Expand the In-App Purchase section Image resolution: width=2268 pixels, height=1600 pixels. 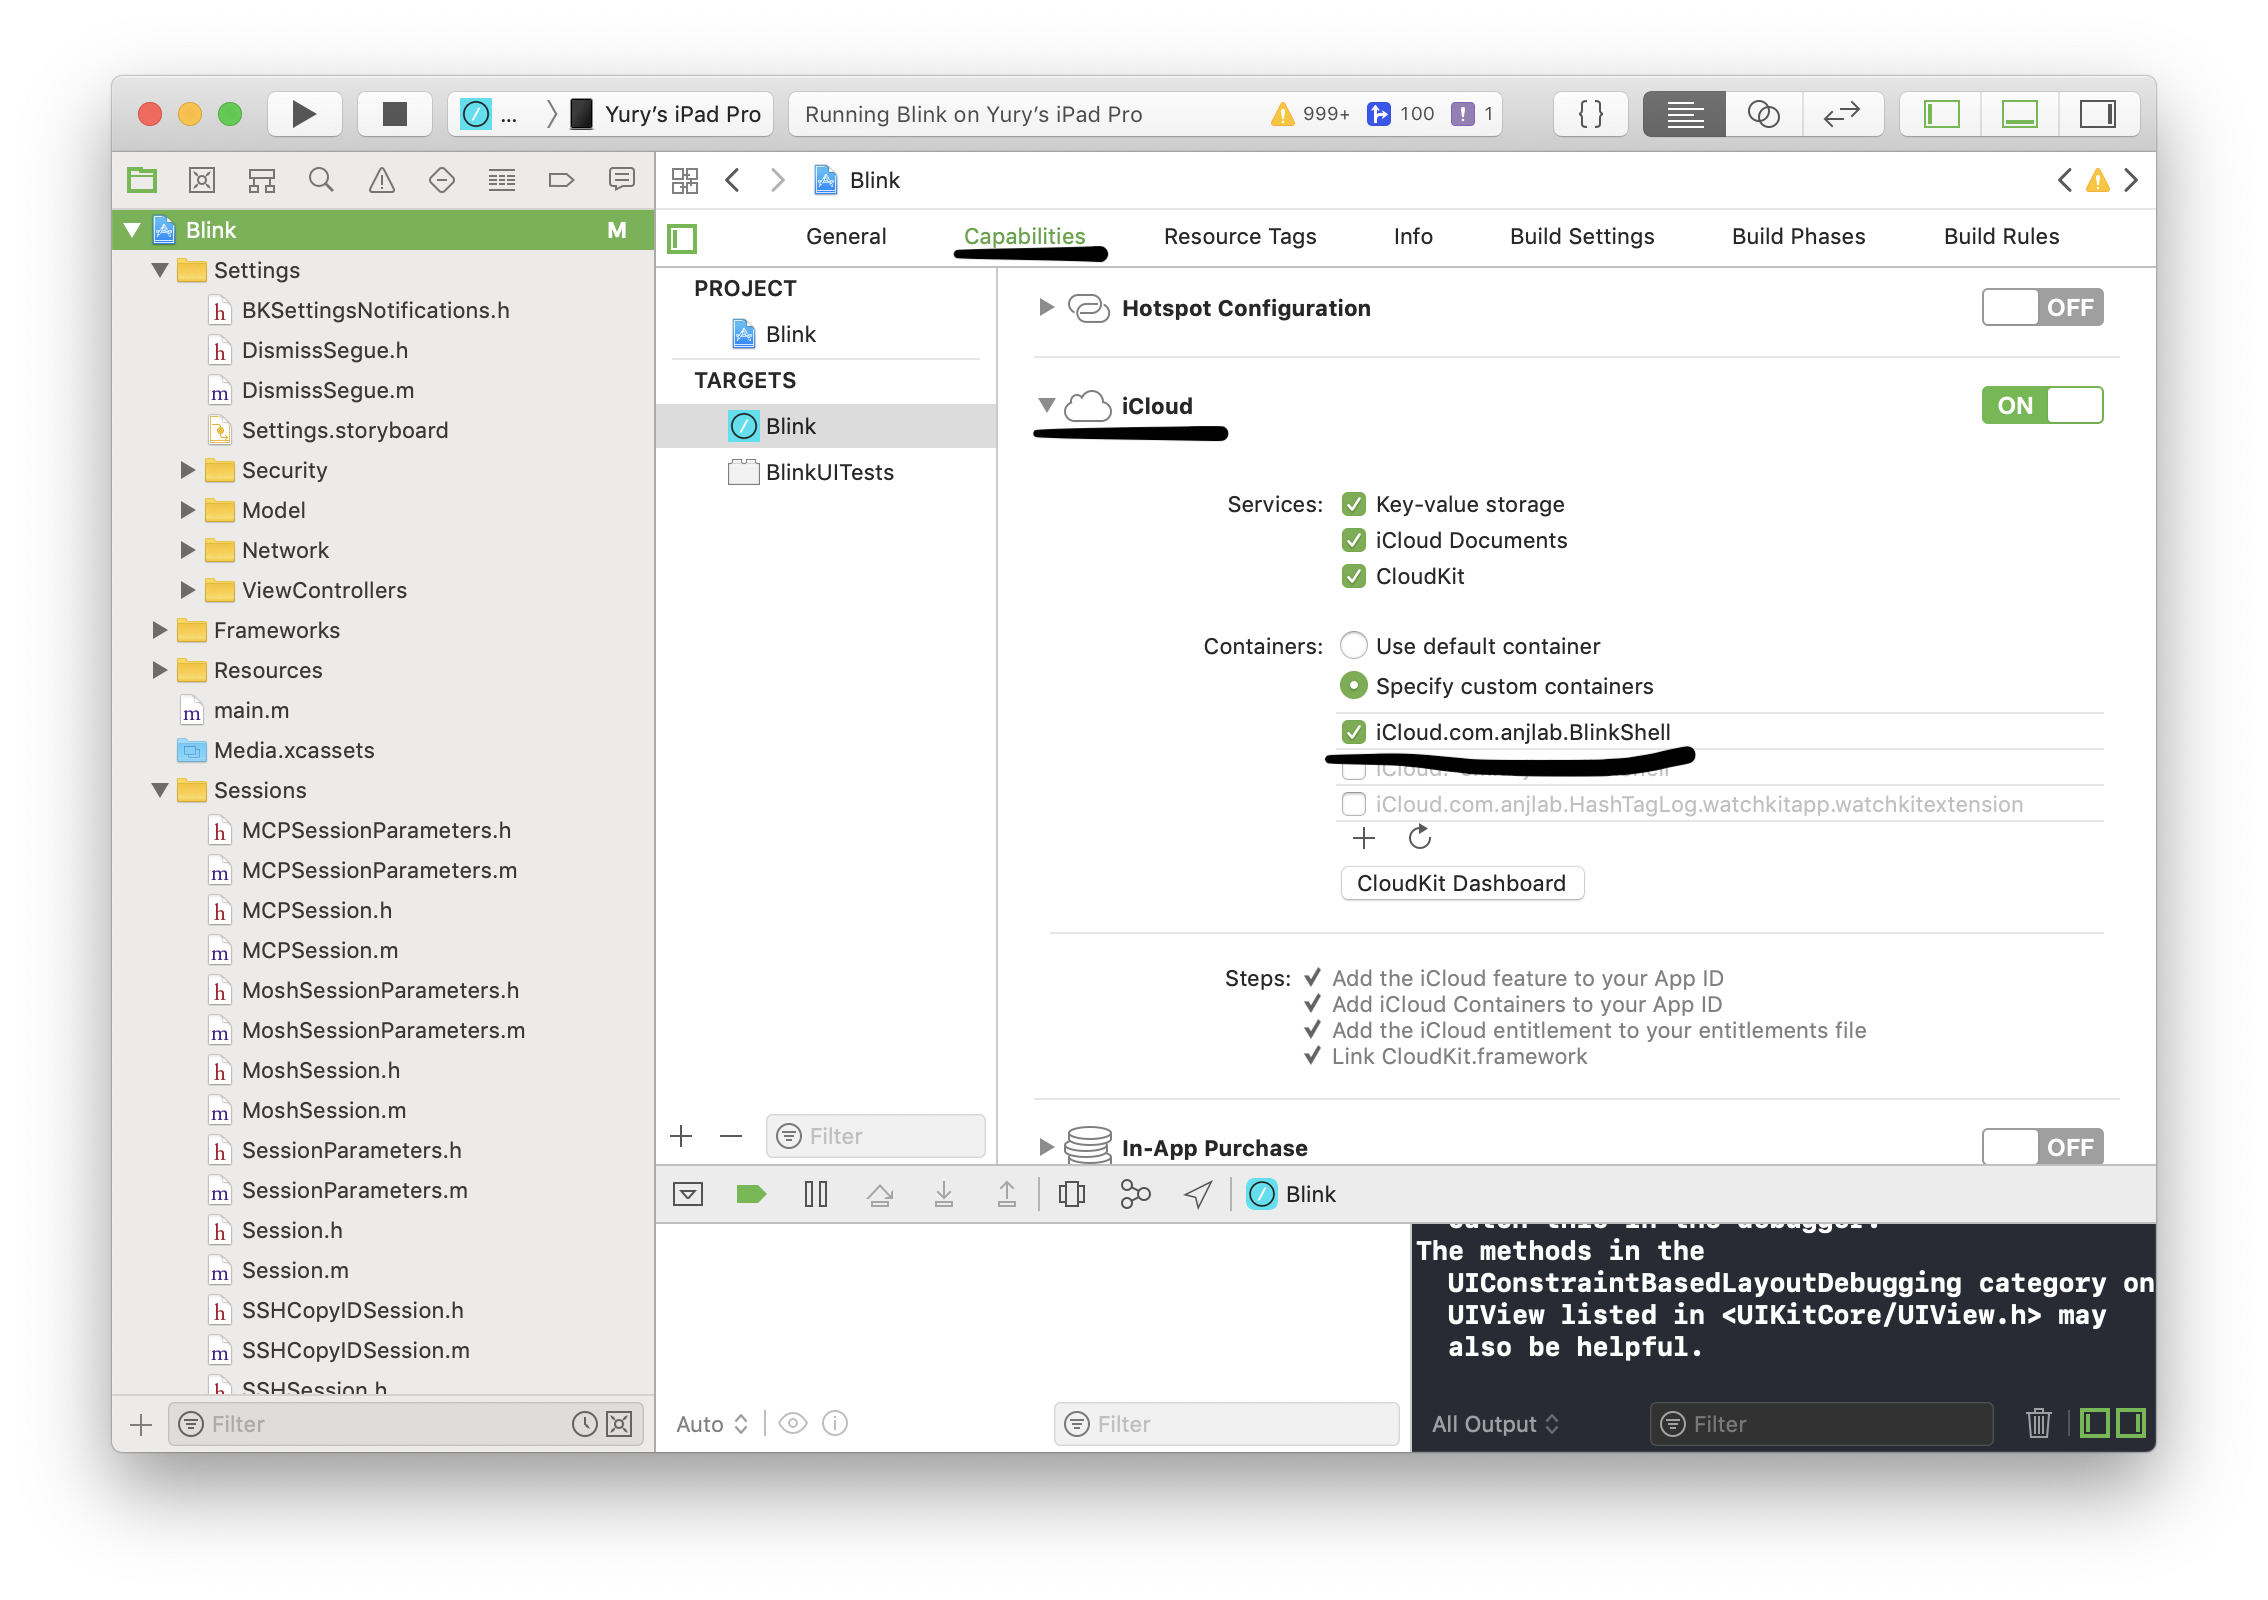click(1046, 1147)
